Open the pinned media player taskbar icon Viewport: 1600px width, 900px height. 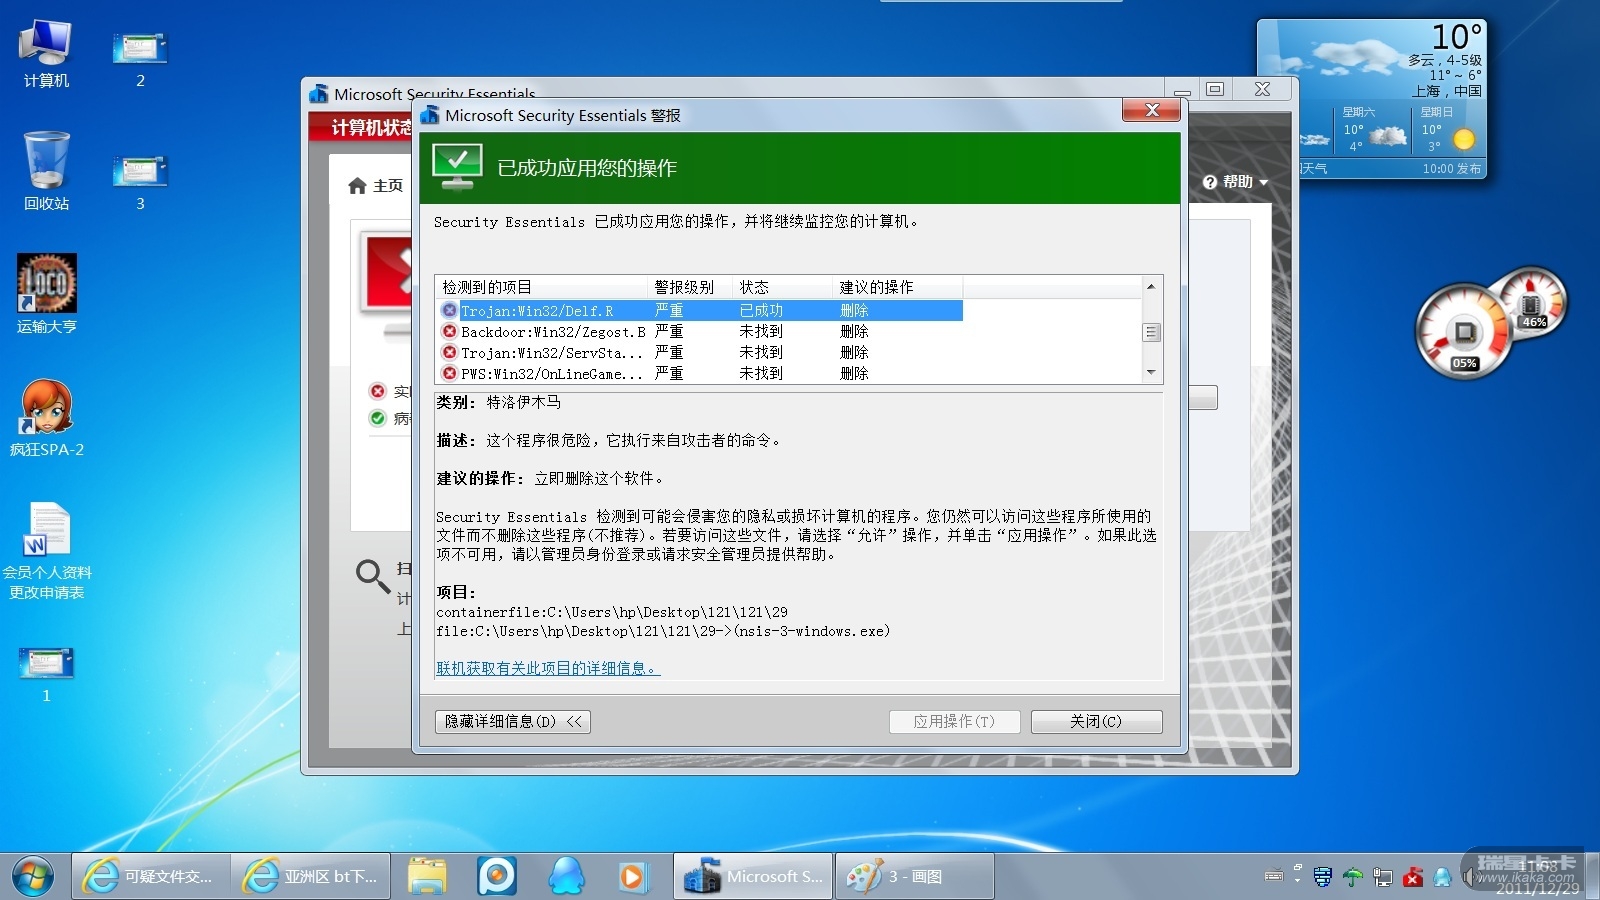click(633, 876)
